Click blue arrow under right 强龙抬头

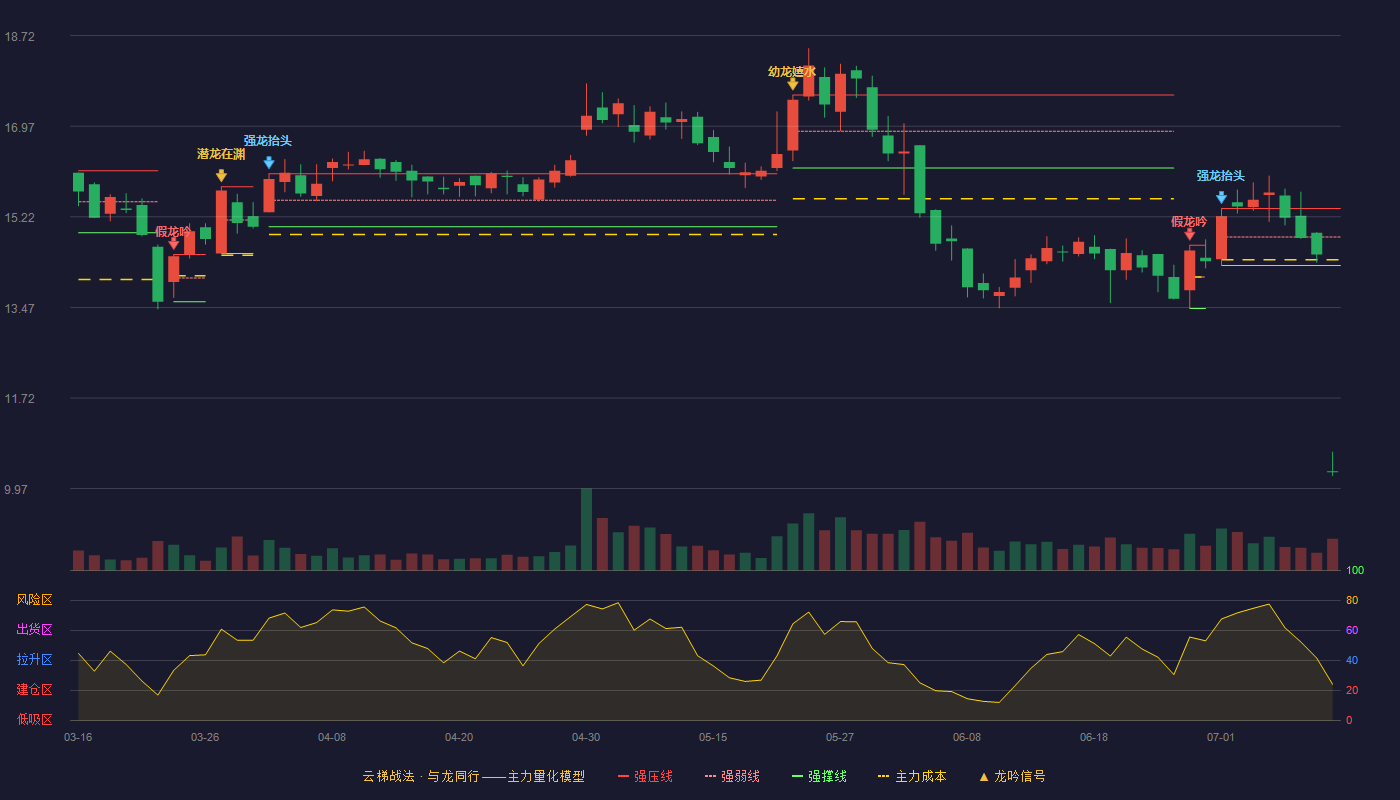(1222, 198)
